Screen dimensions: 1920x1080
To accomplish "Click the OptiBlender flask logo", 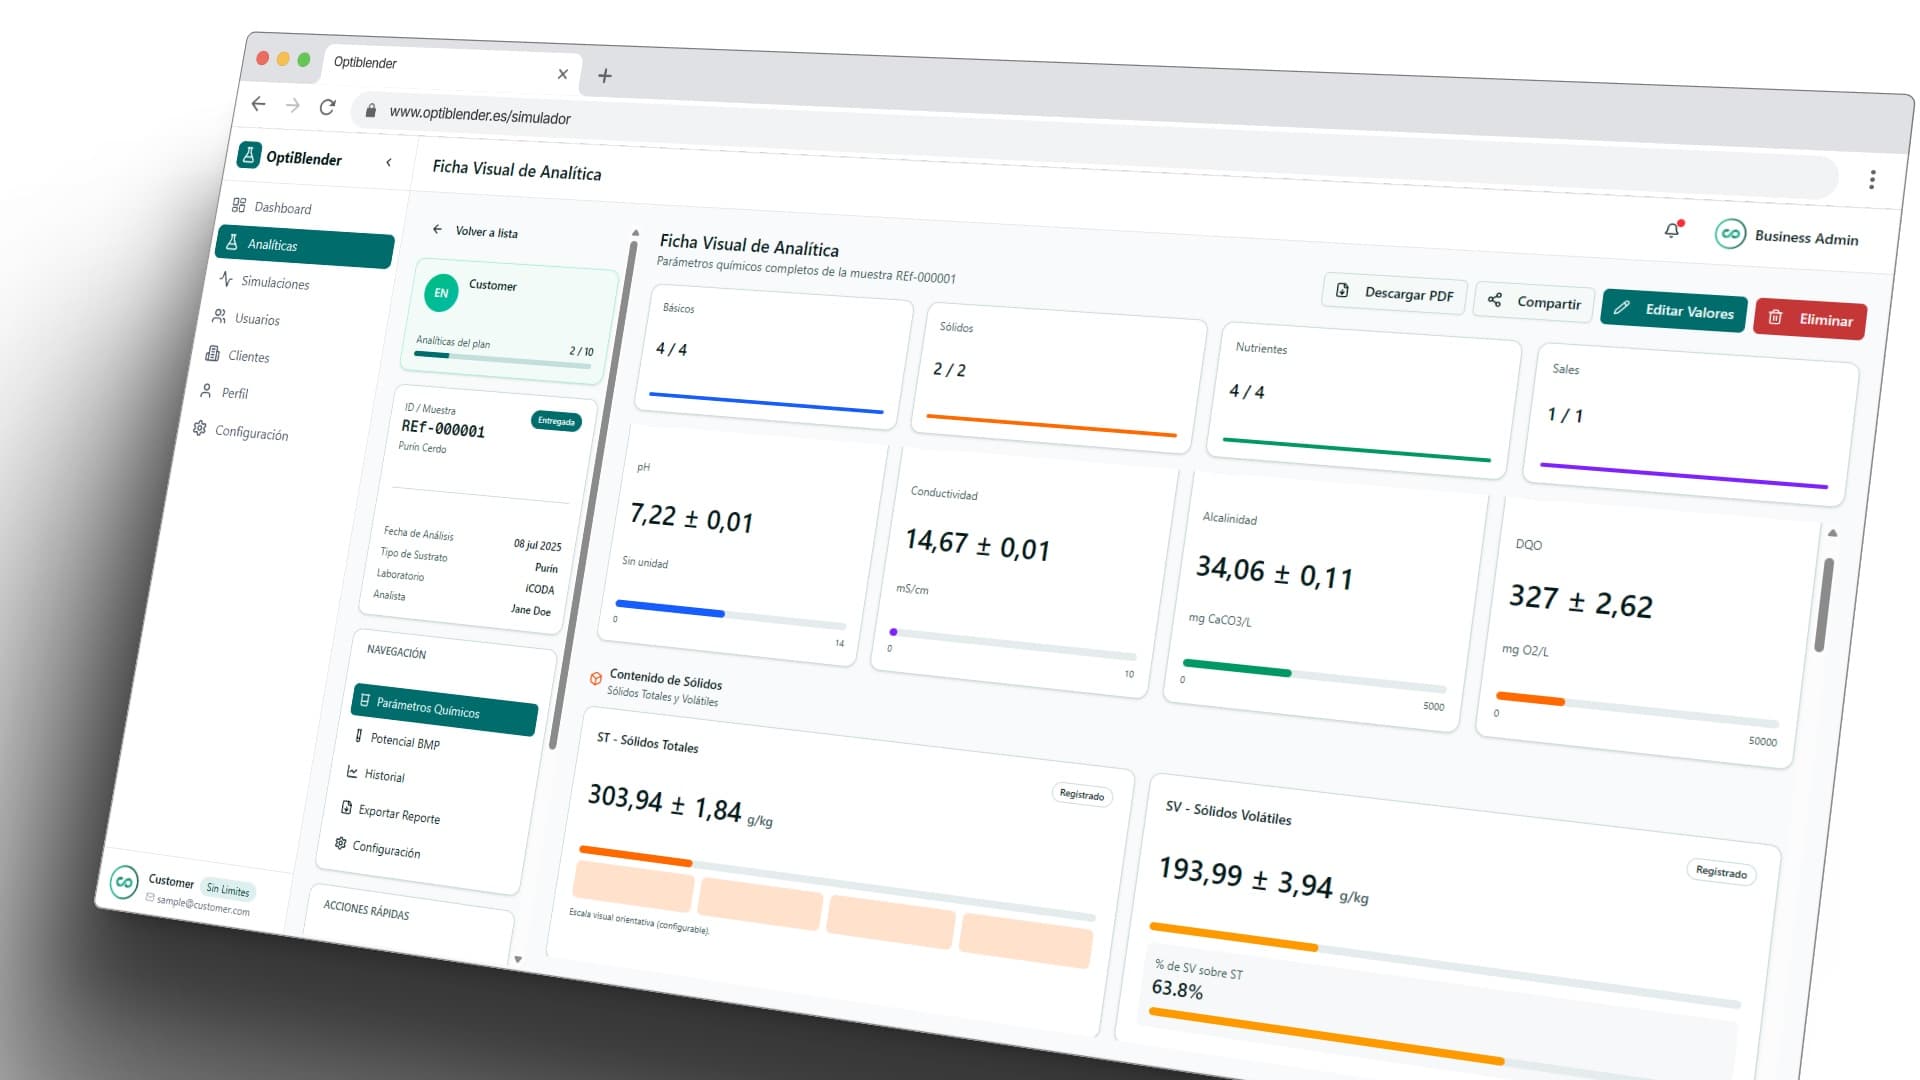I will (248, 155).
